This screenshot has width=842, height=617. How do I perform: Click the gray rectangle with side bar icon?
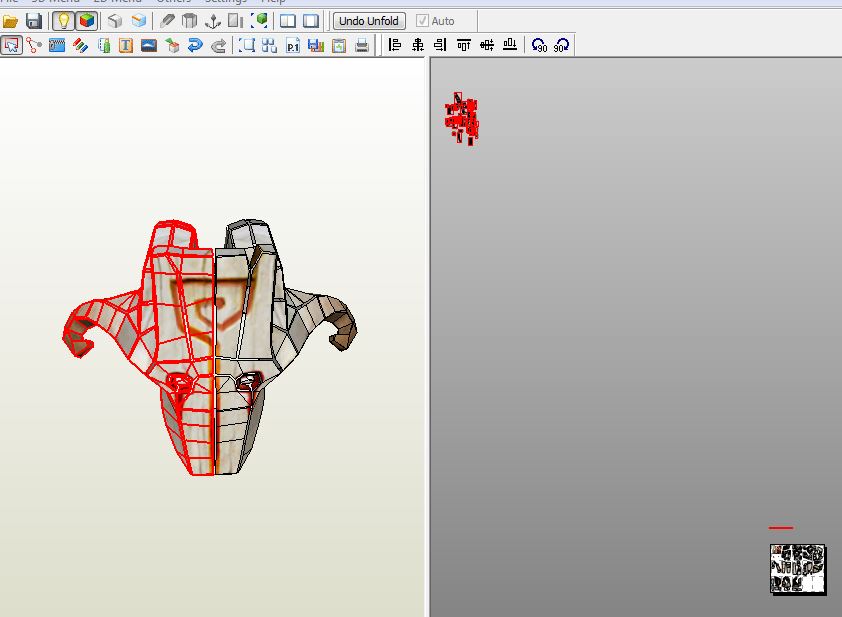[x=236, y=21]
